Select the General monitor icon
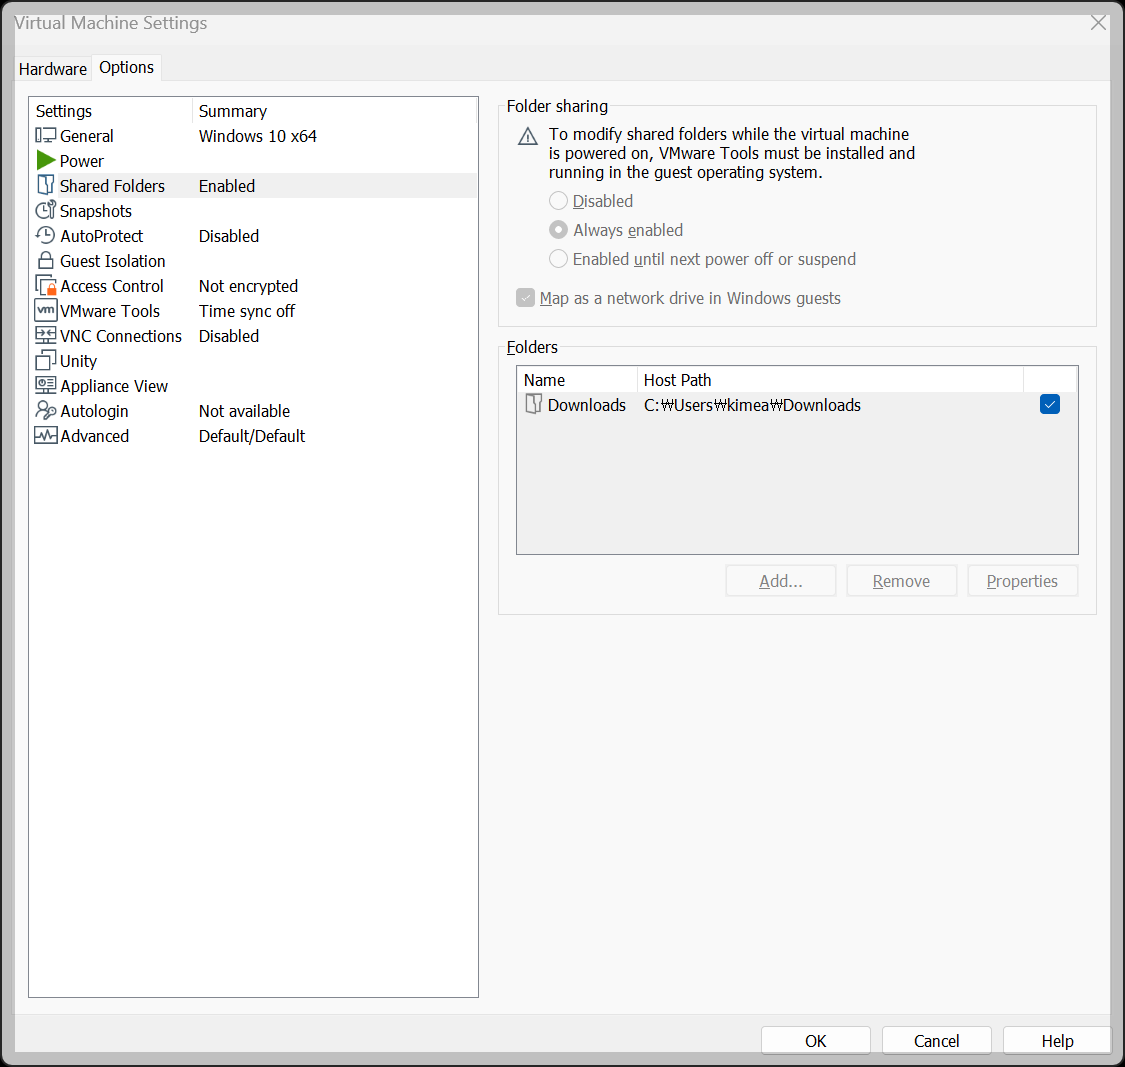Screen dimensions: 1125x1067 (45, 136)
